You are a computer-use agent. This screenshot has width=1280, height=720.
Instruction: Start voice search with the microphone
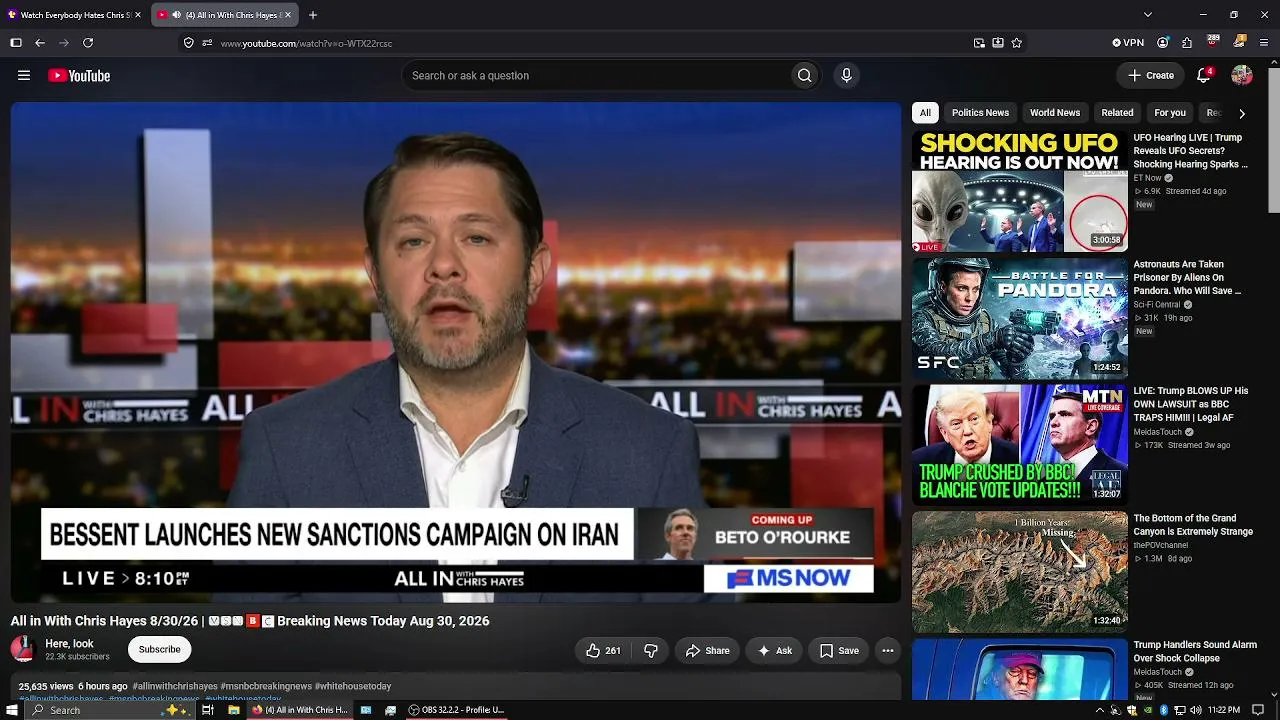(846, 76)
